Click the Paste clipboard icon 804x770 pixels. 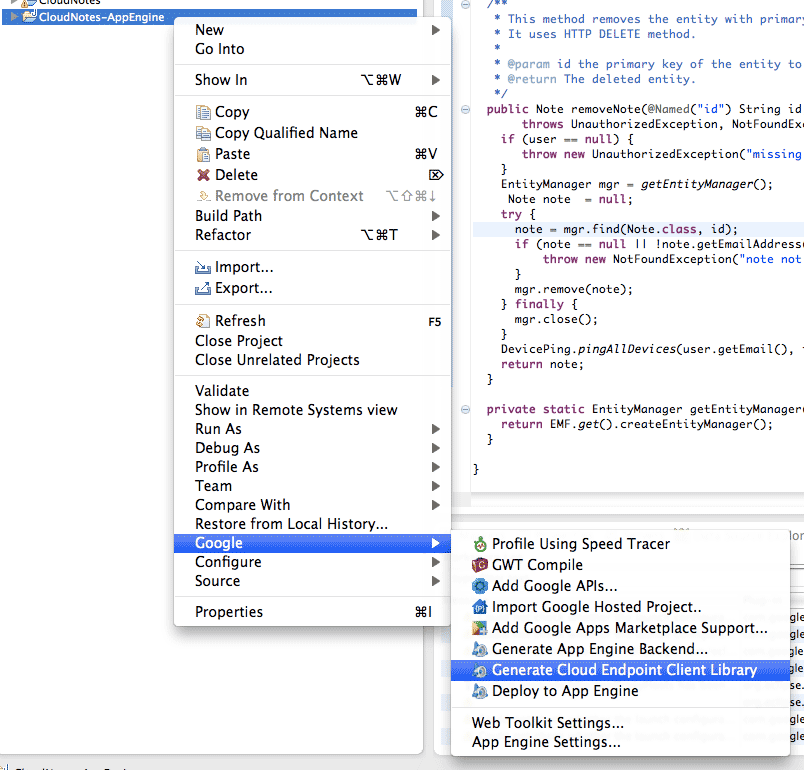tap(204, 154)
